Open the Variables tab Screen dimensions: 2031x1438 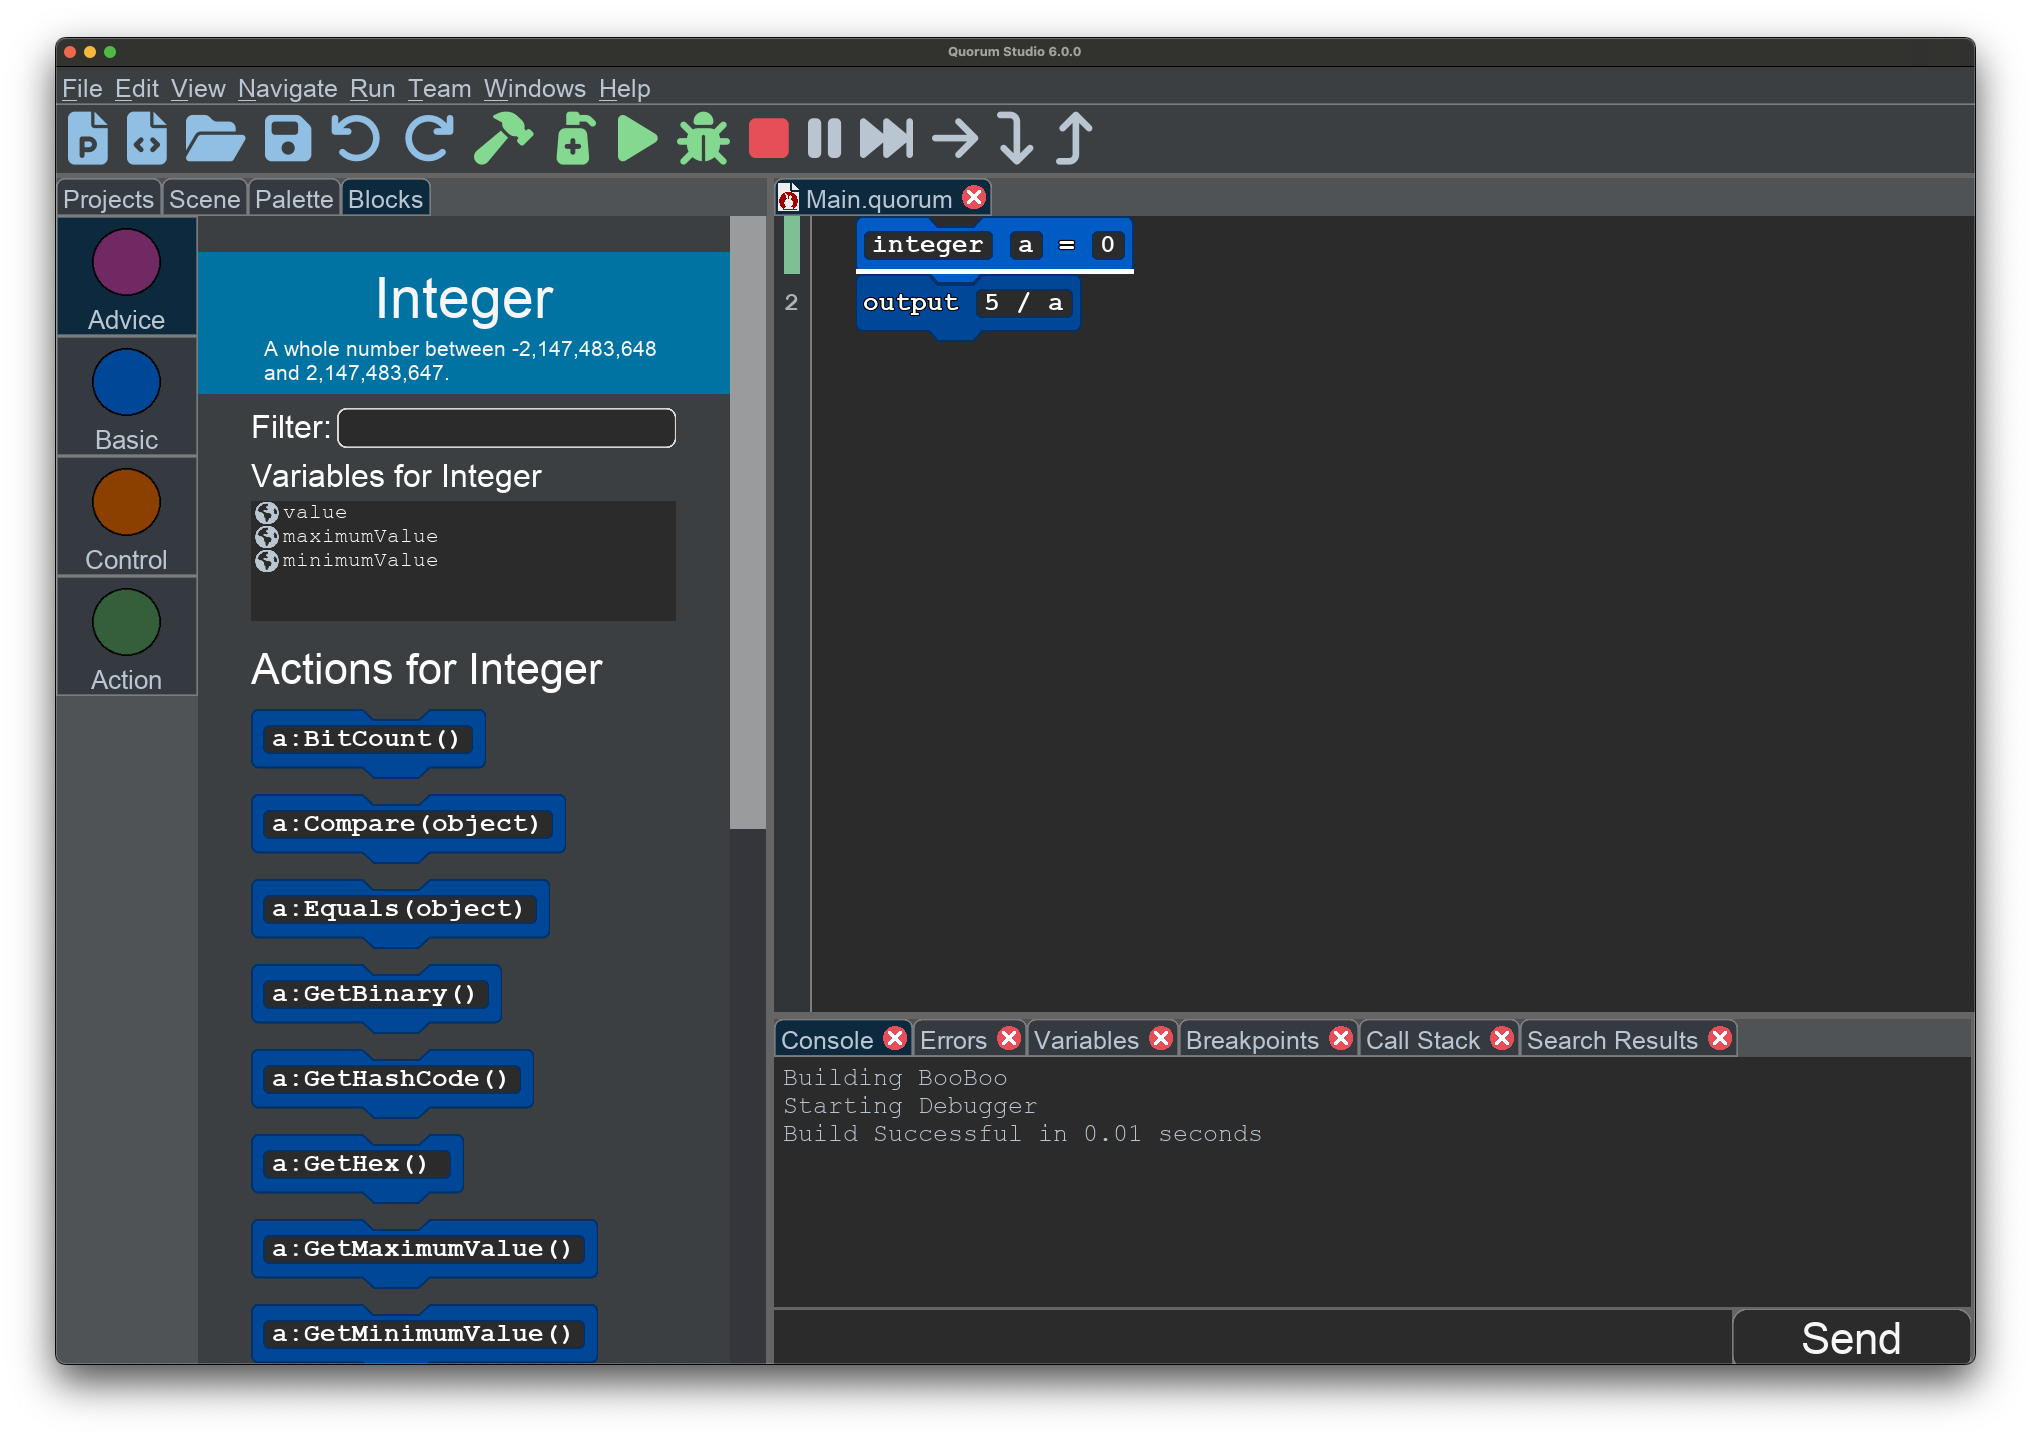pos(1086,1040)
